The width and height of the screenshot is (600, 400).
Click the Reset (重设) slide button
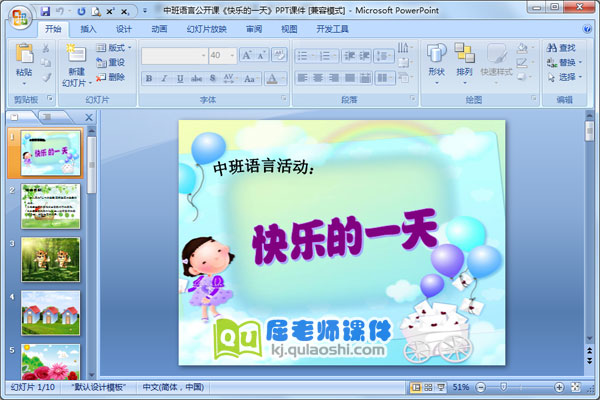[111, 62]
